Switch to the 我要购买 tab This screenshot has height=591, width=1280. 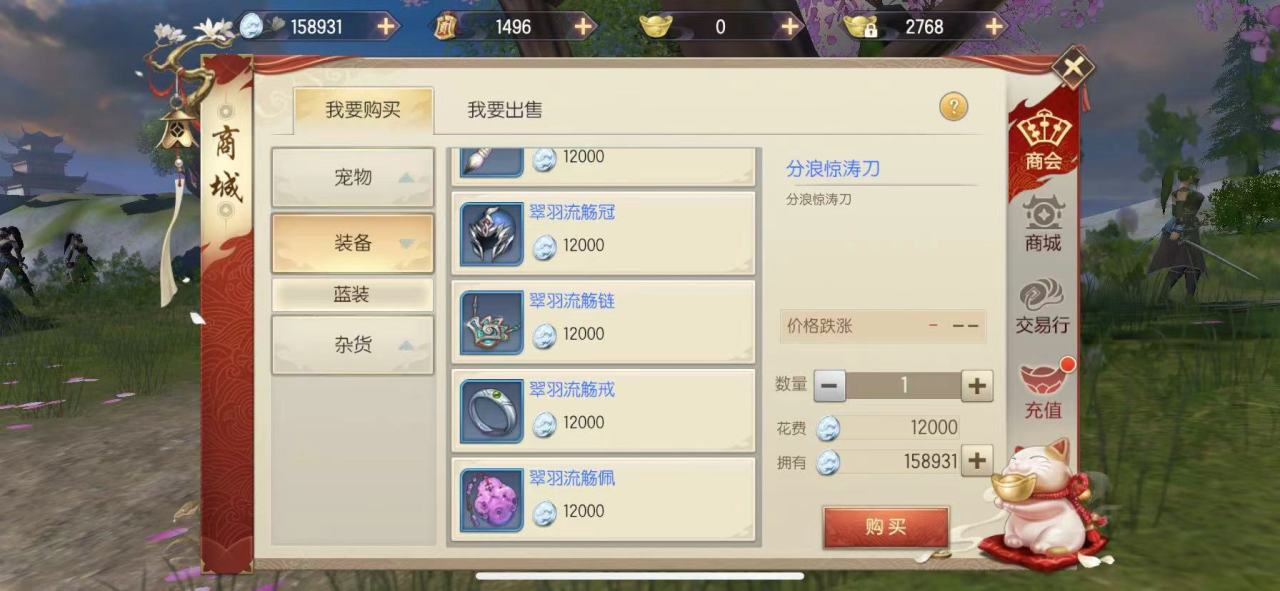click(x=363, y=110)
